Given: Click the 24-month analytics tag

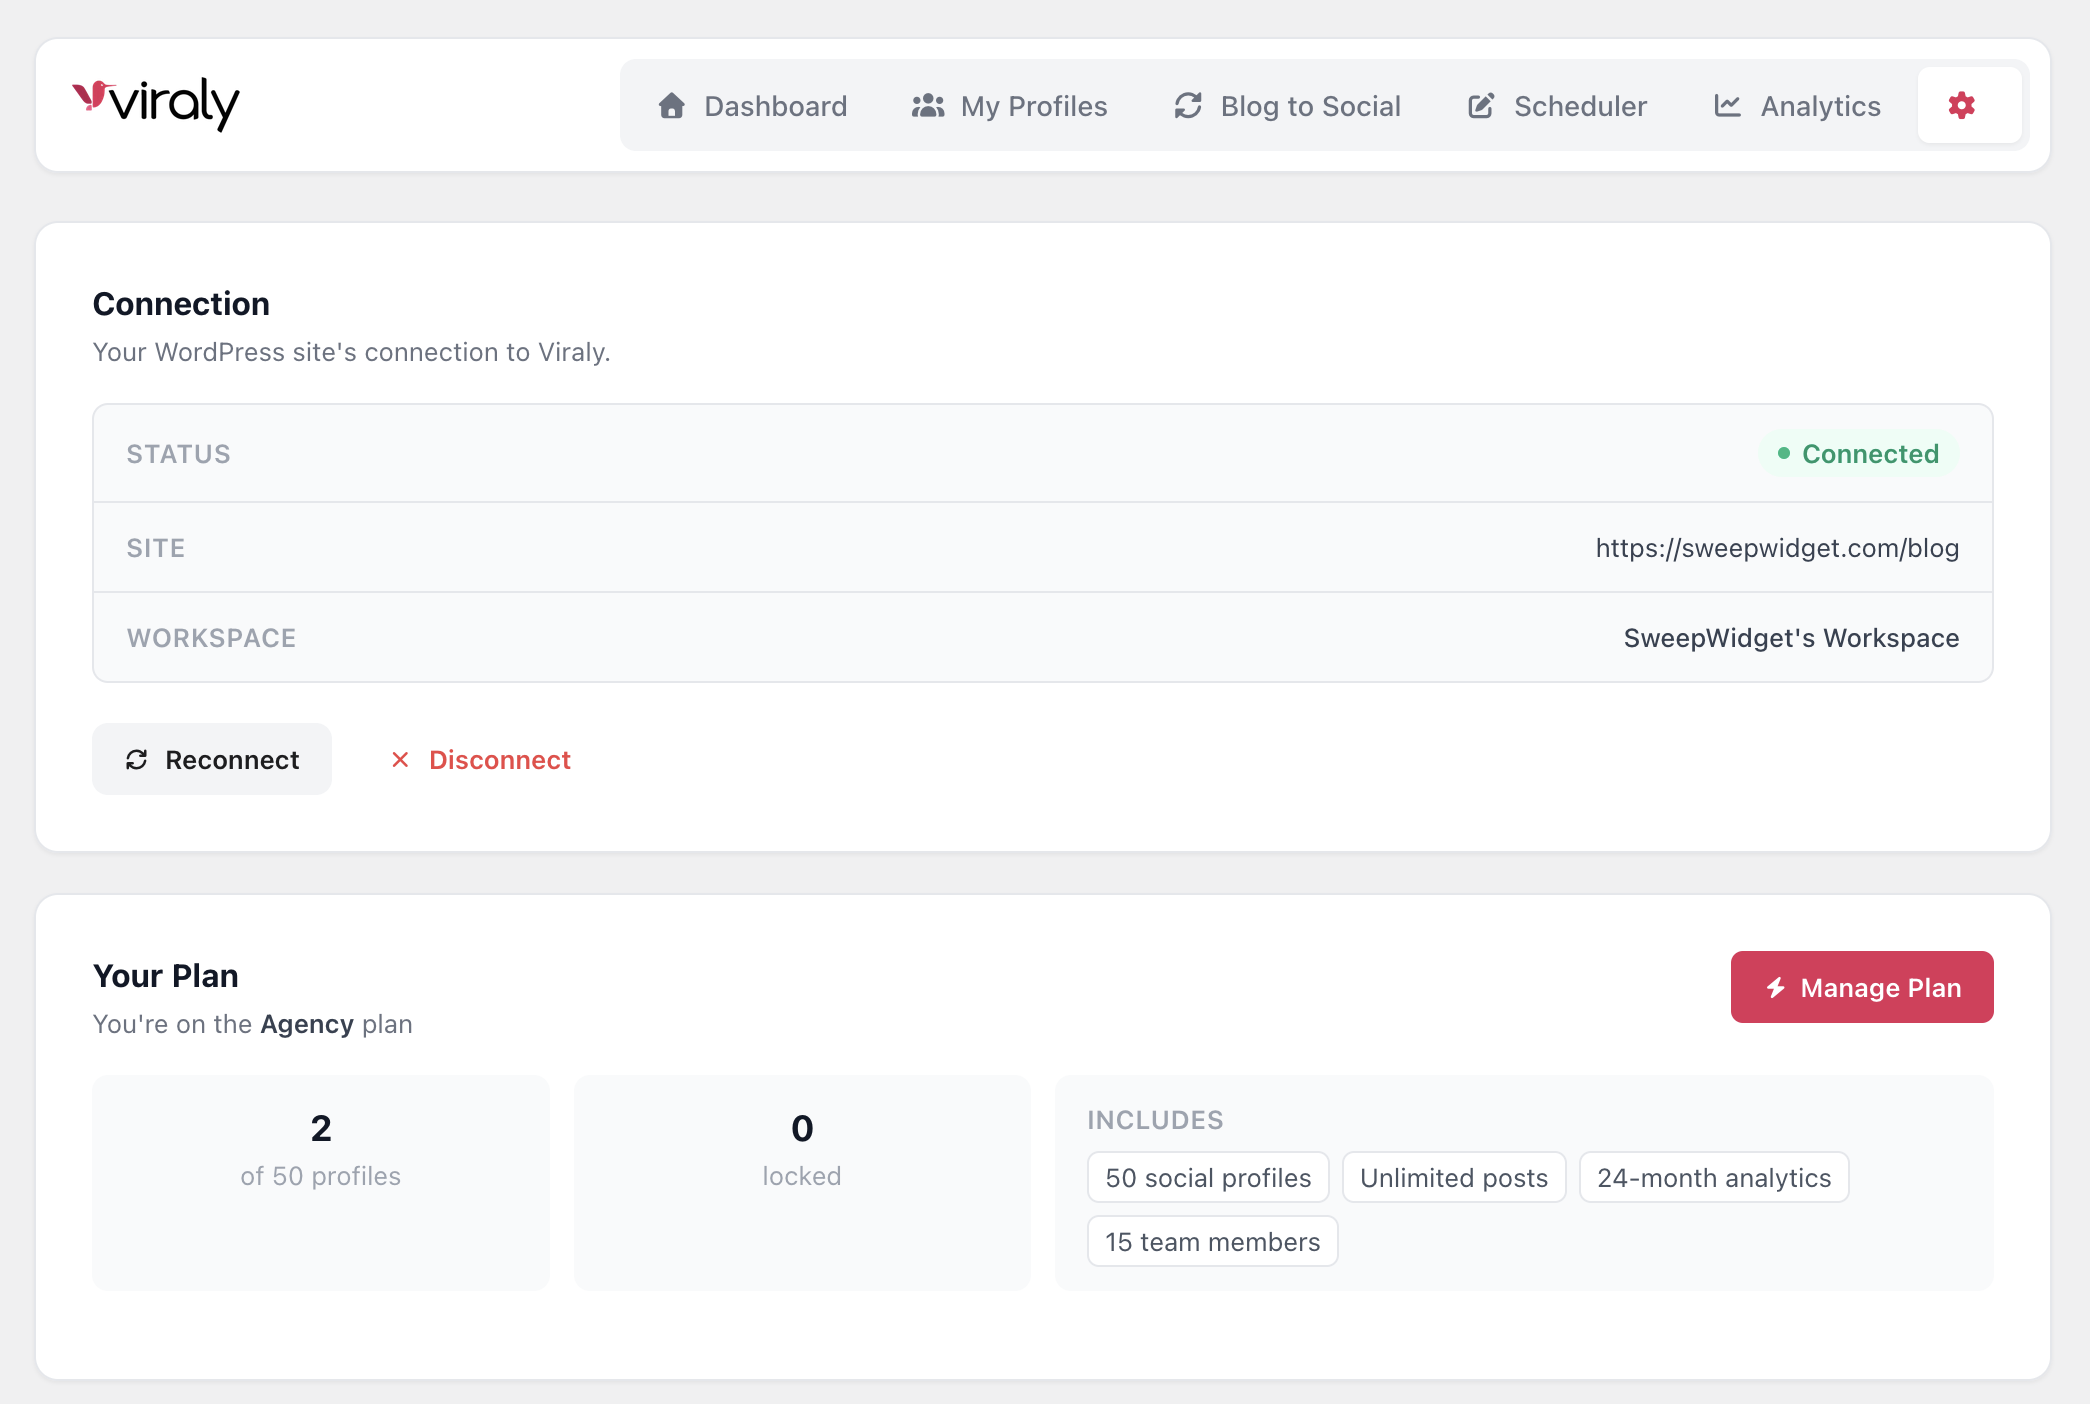Looking at the screenshot, I should pyautogui.click(x=1713, y=1177).
